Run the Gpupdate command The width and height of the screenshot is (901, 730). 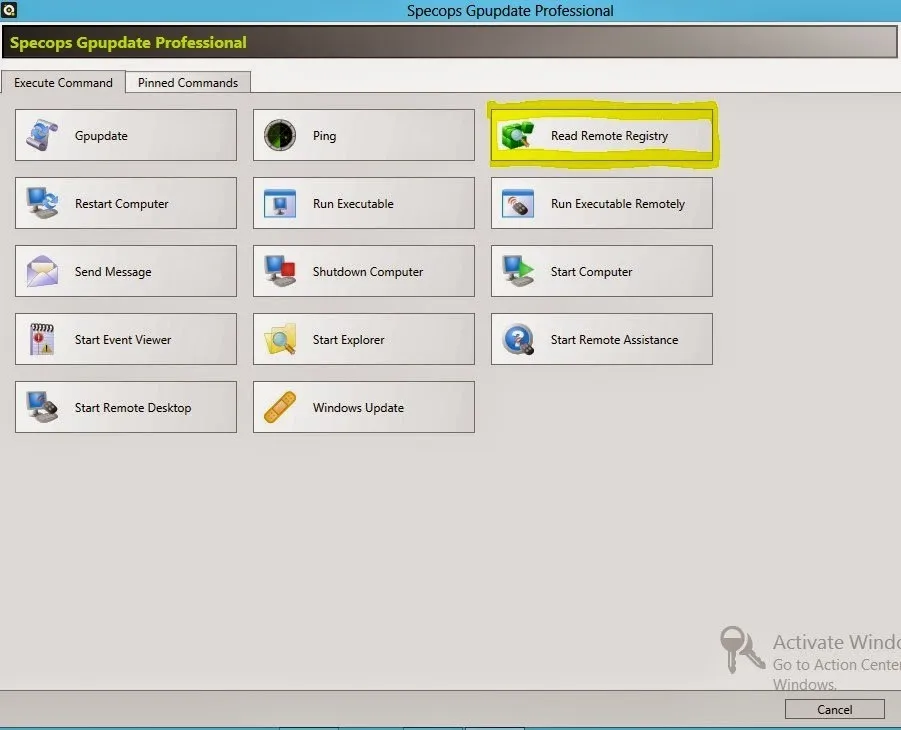click(126, 135)
